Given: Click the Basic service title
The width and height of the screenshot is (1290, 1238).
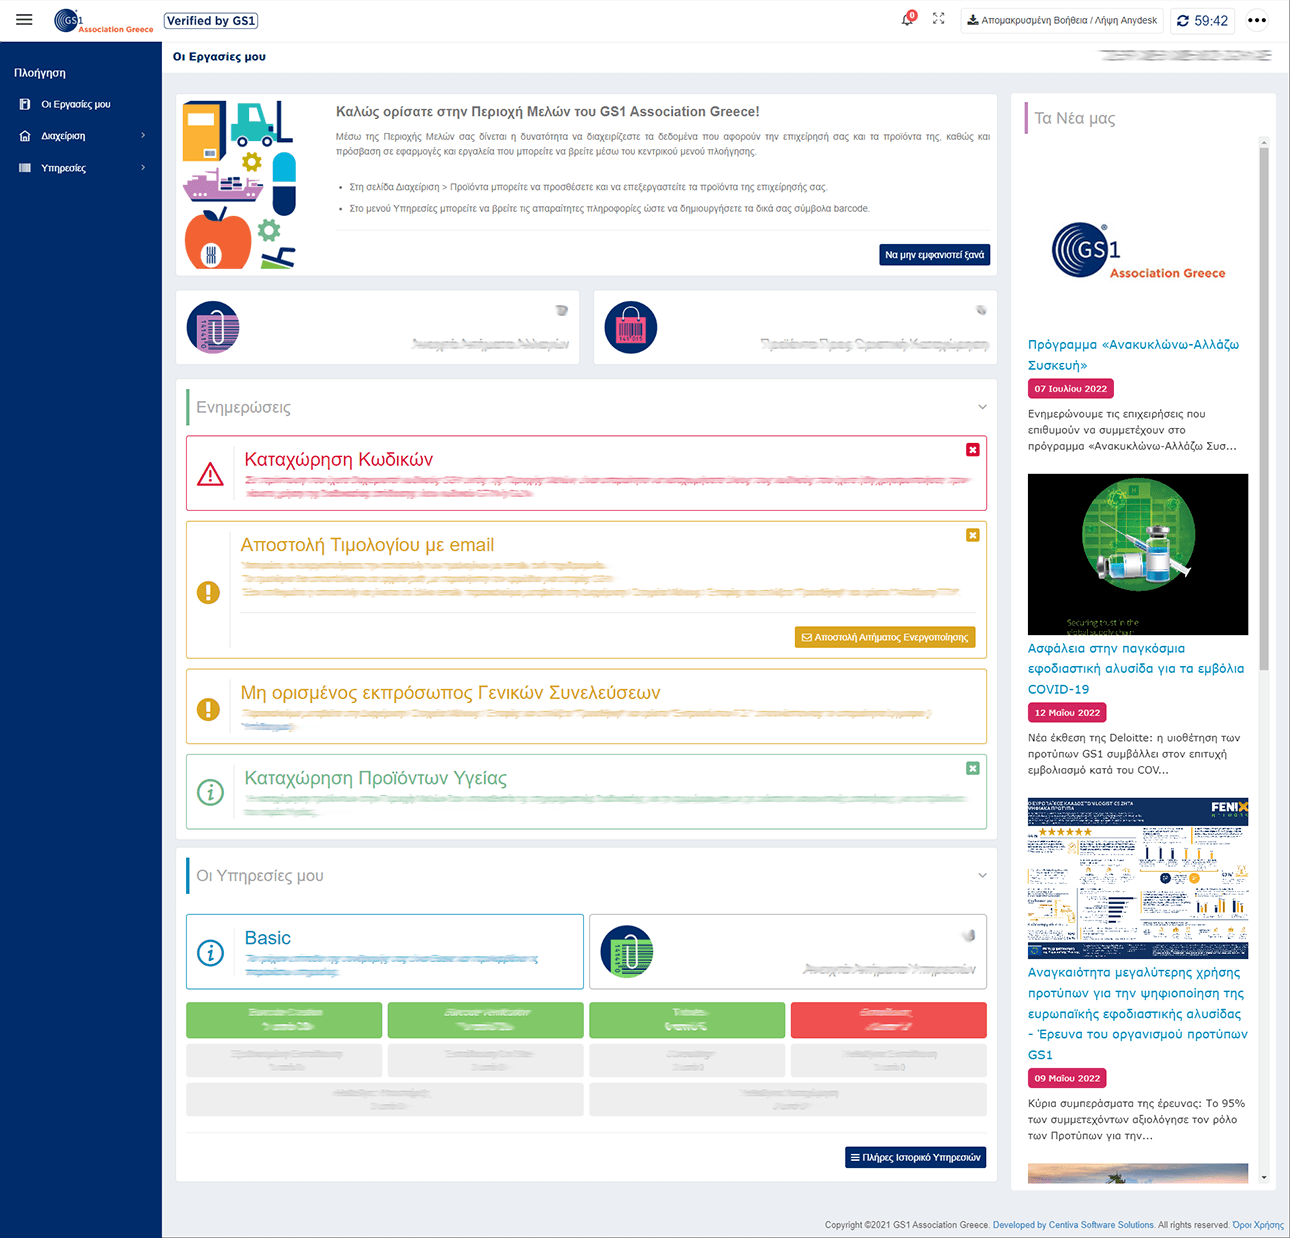Looking at the screenshot, I should (268, 938).
